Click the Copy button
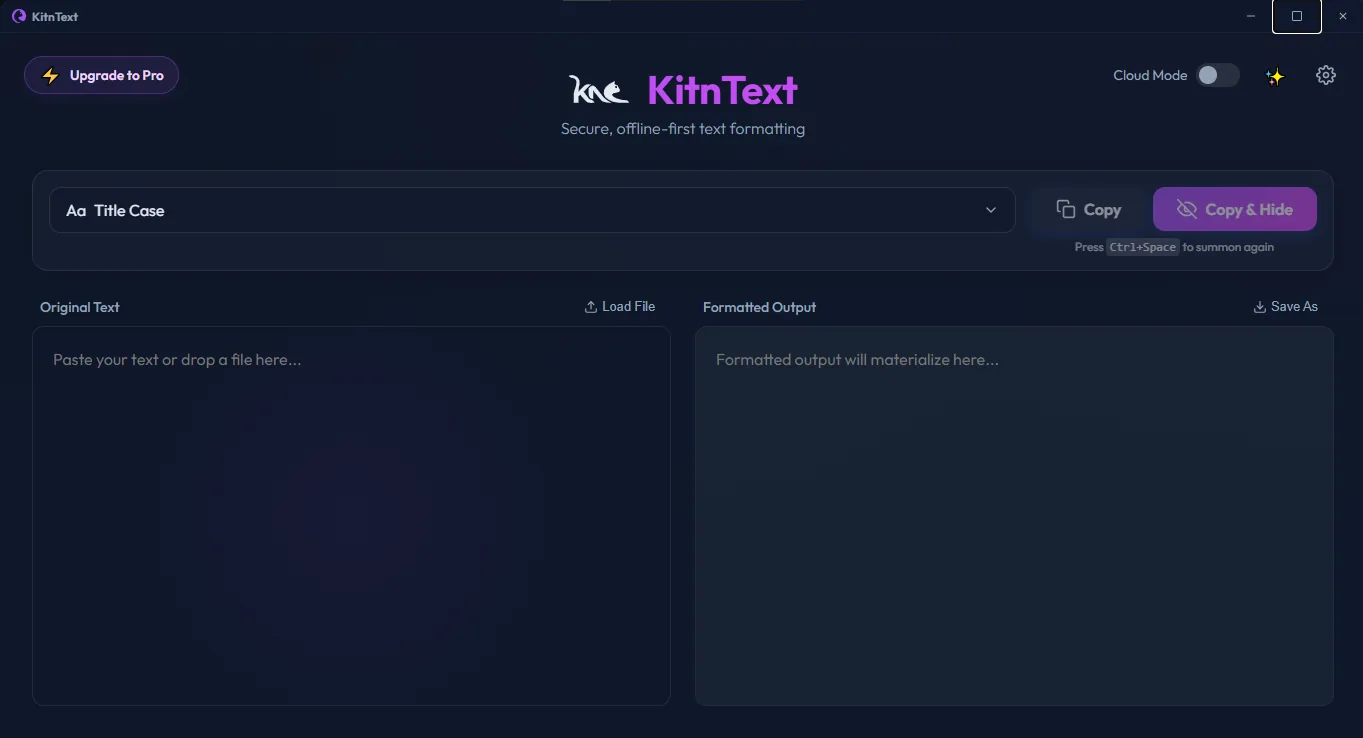This screenshot has height=738, width=1363. tap(1088, 209)
